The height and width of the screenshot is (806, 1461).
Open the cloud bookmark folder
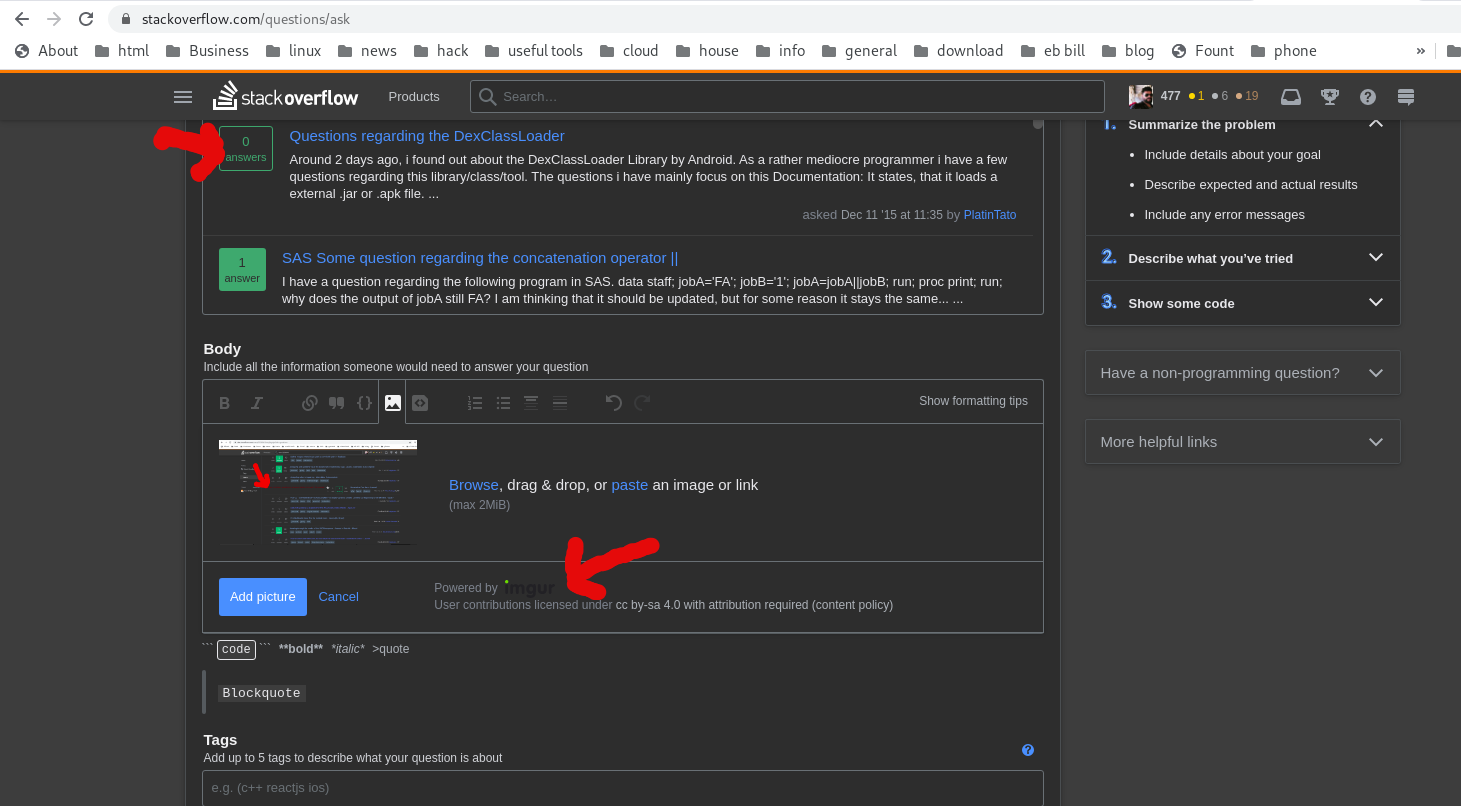[628, 51]
